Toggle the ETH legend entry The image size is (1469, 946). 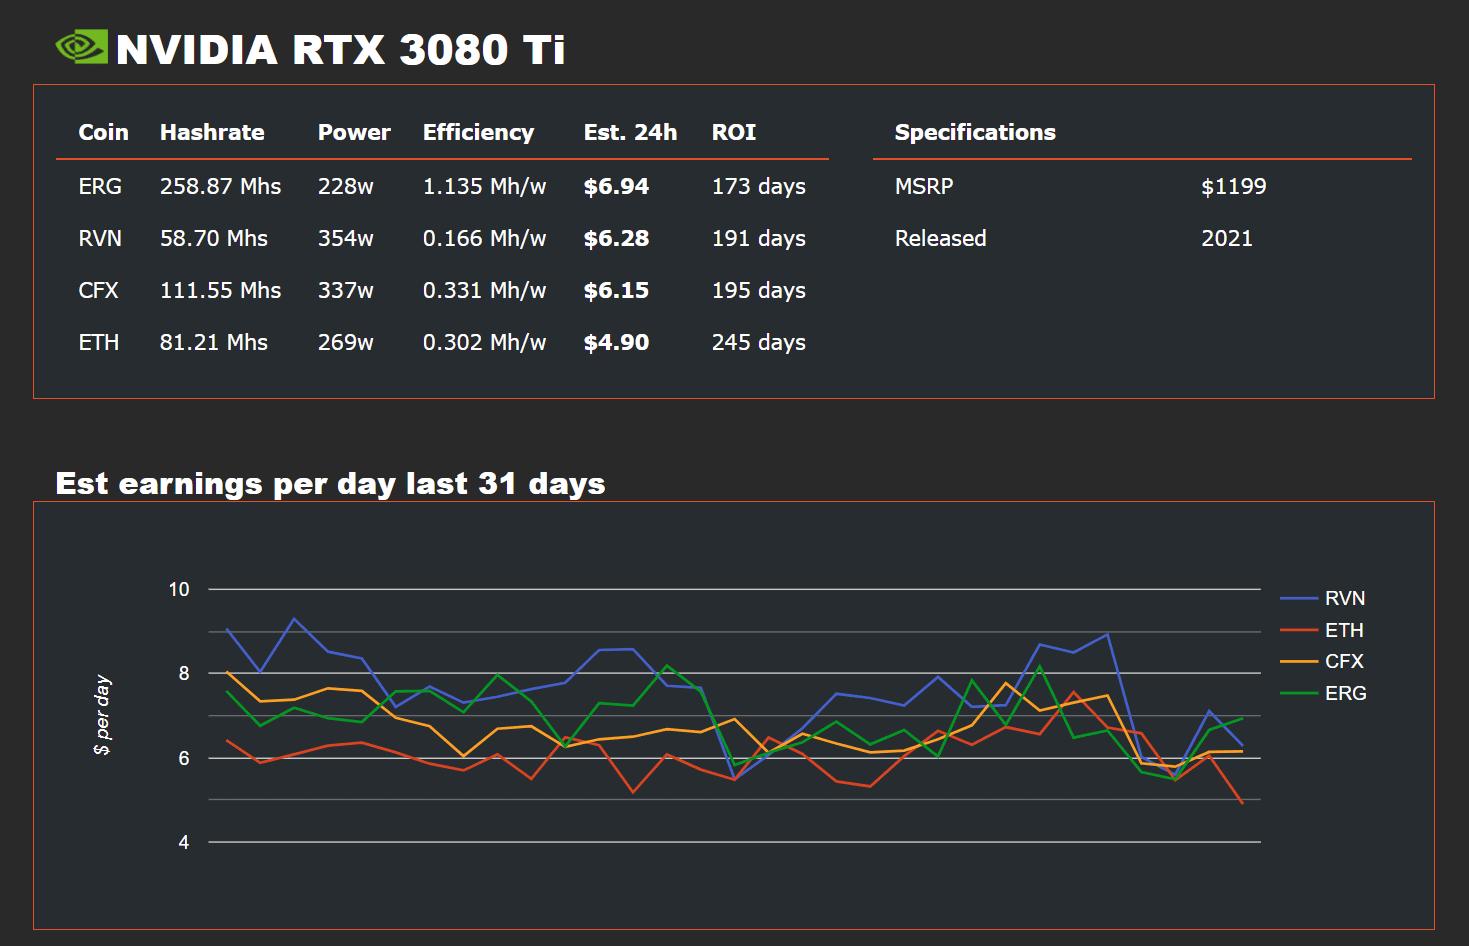[x=1322, y=630]
